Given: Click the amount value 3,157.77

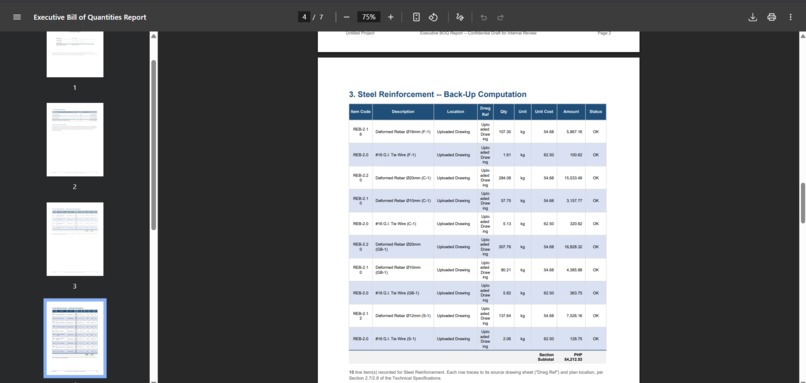Looking at the screenshot, I should (574, 200).
